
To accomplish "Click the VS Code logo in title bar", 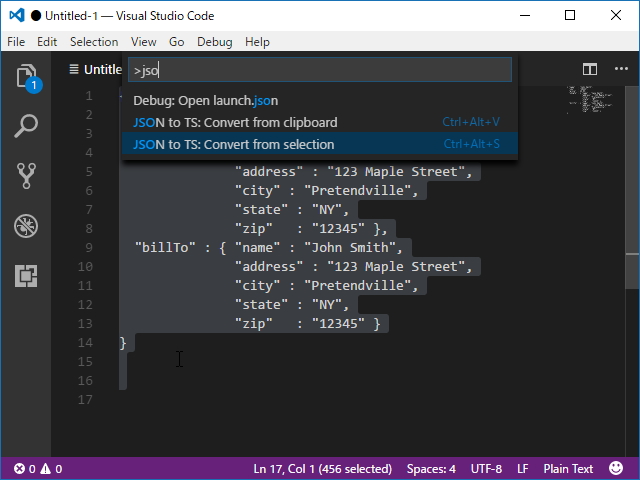I will click(17, 16).
